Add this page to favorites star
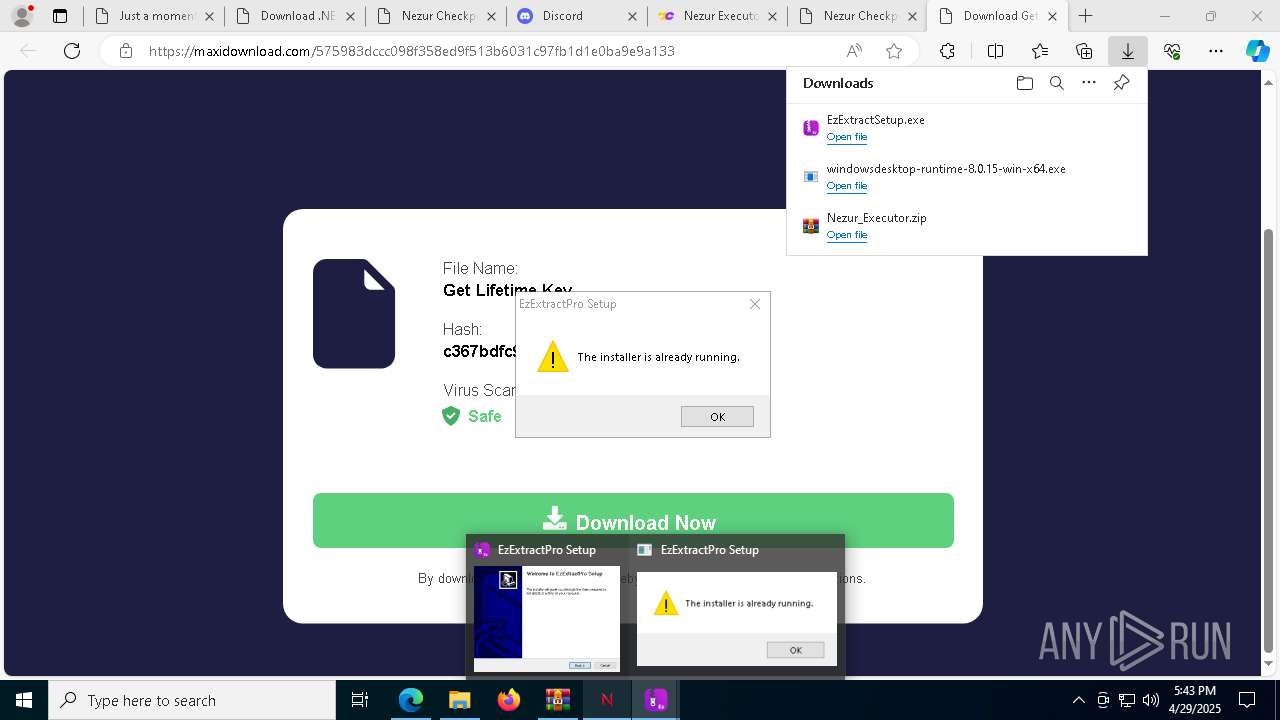This screenshot has height=720, width=1280. click(894, 51)
